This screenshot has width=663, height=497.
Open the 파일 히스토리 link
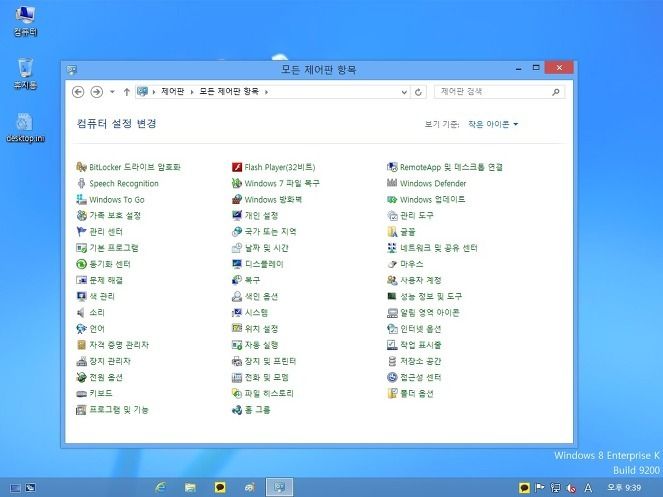pos(269,393)
